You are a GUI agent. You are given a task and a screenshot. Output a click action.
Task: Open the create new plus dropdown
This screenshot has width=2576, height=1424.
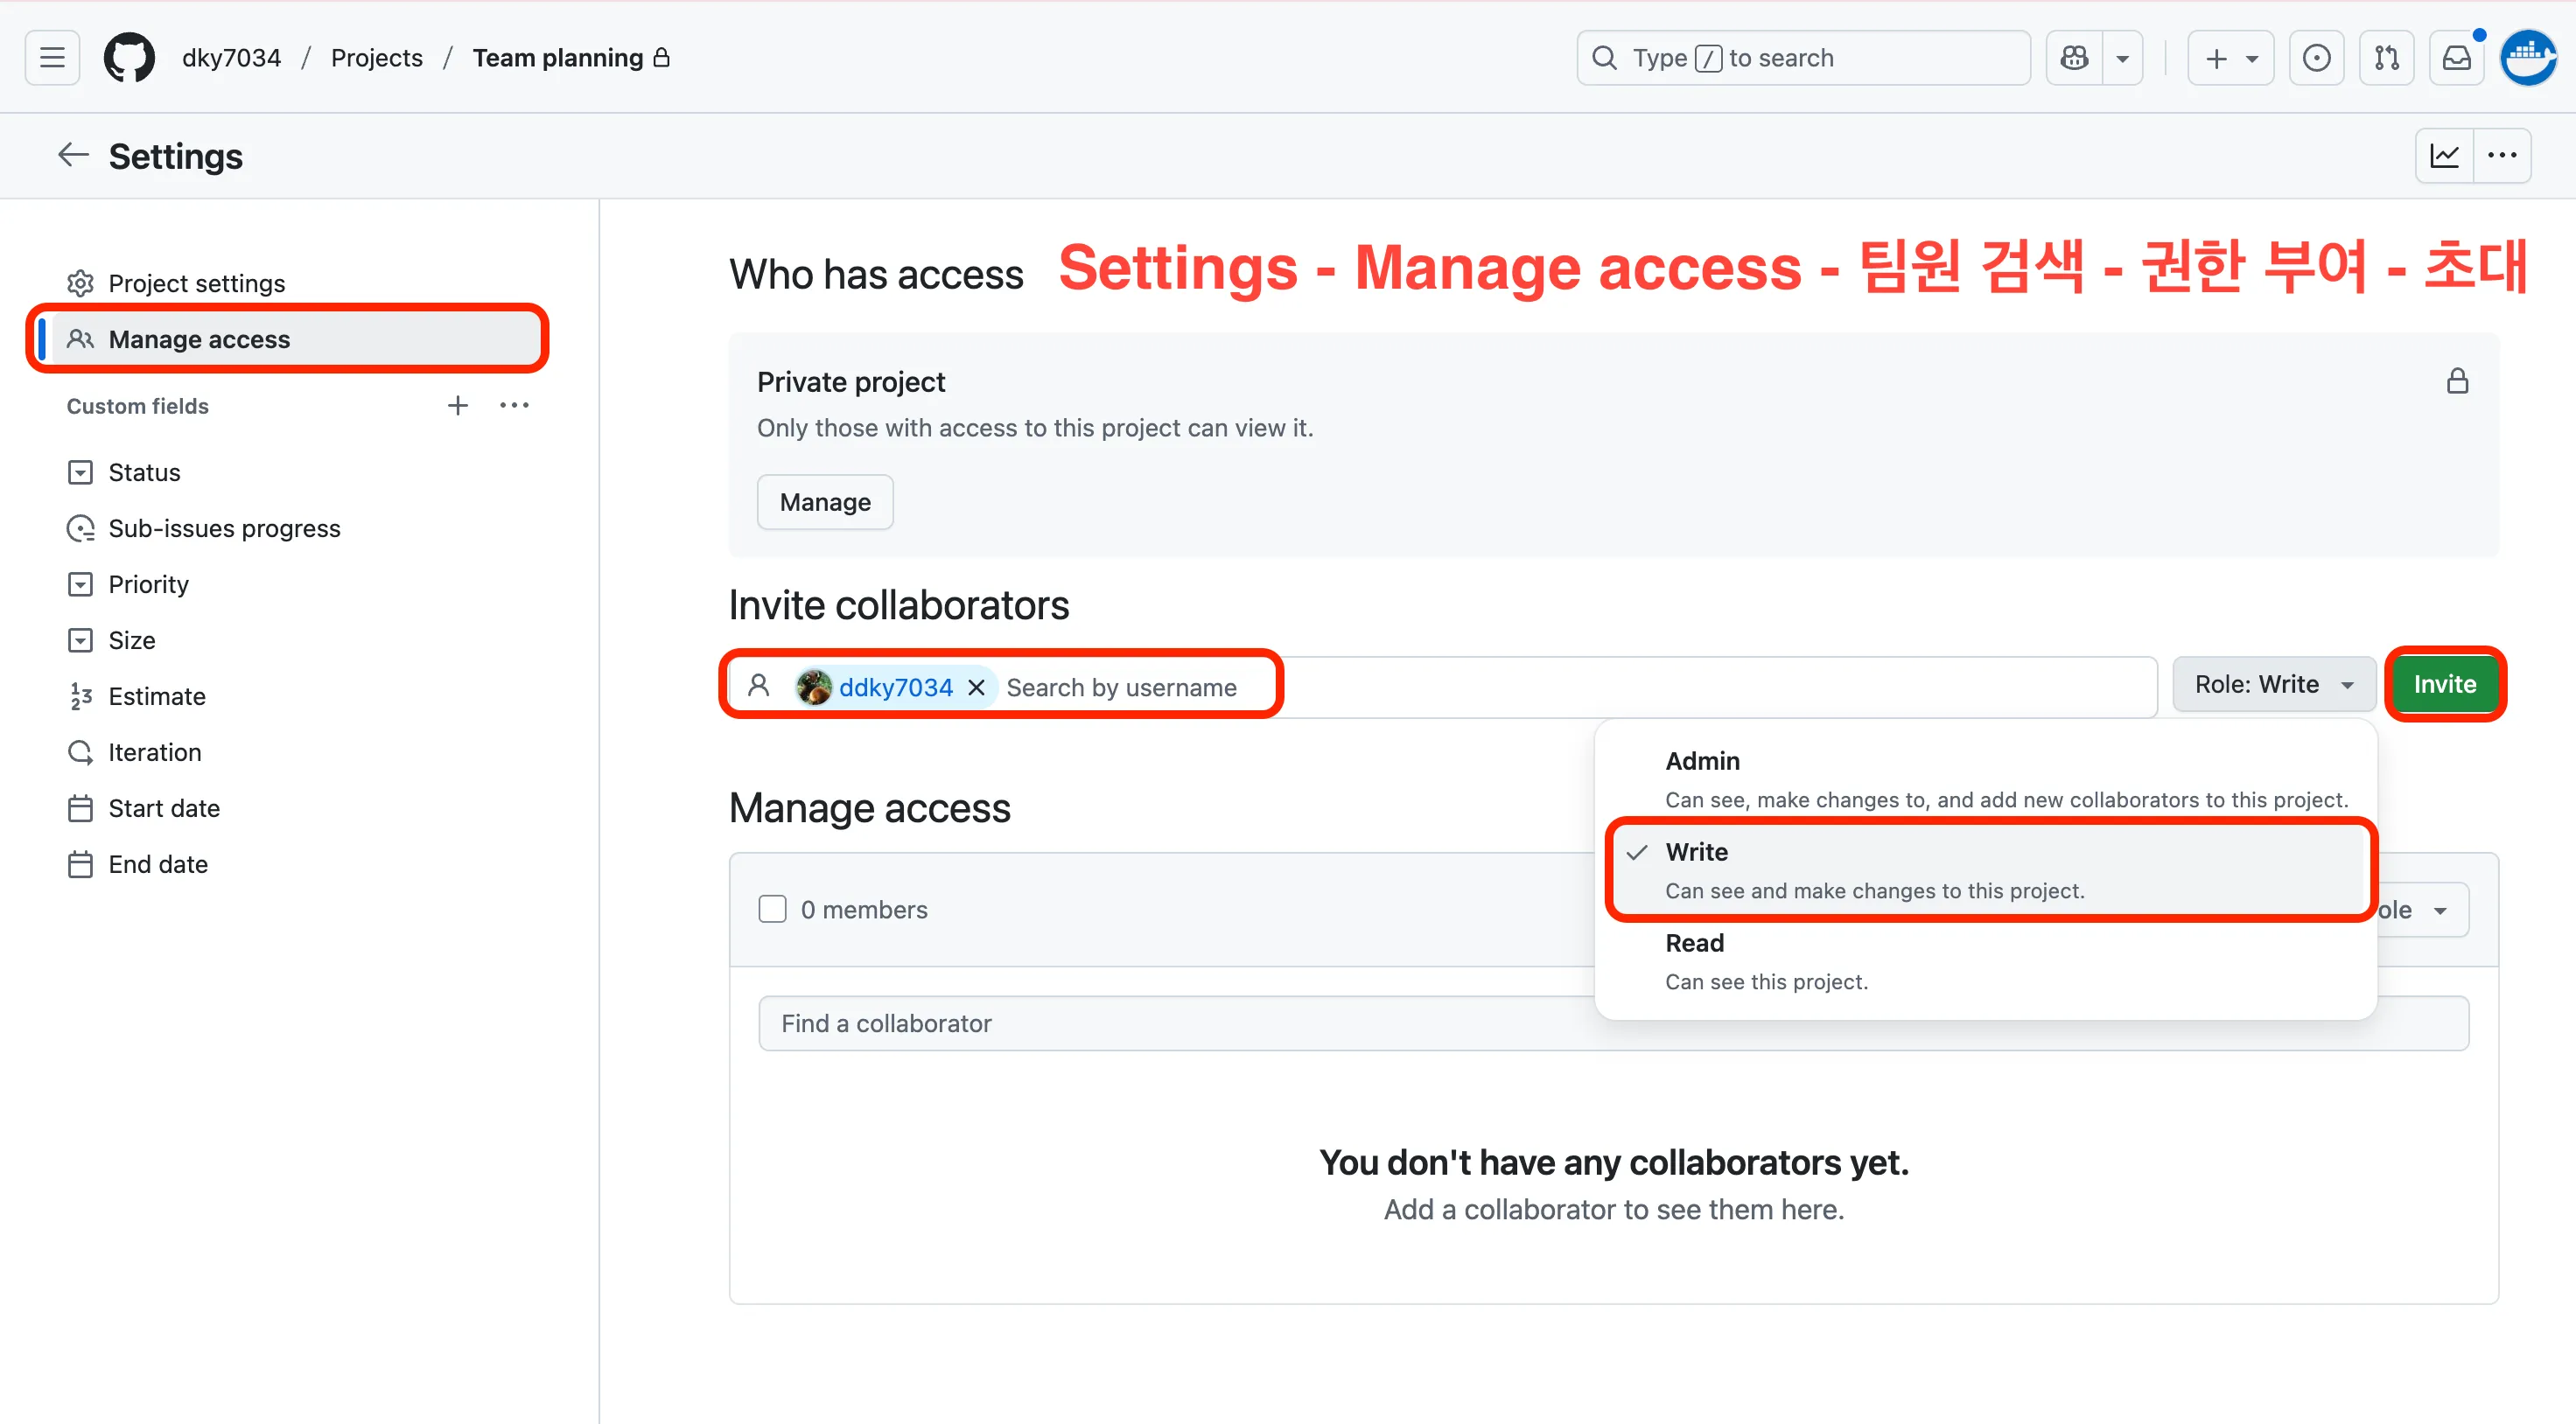click(2230, 58)
